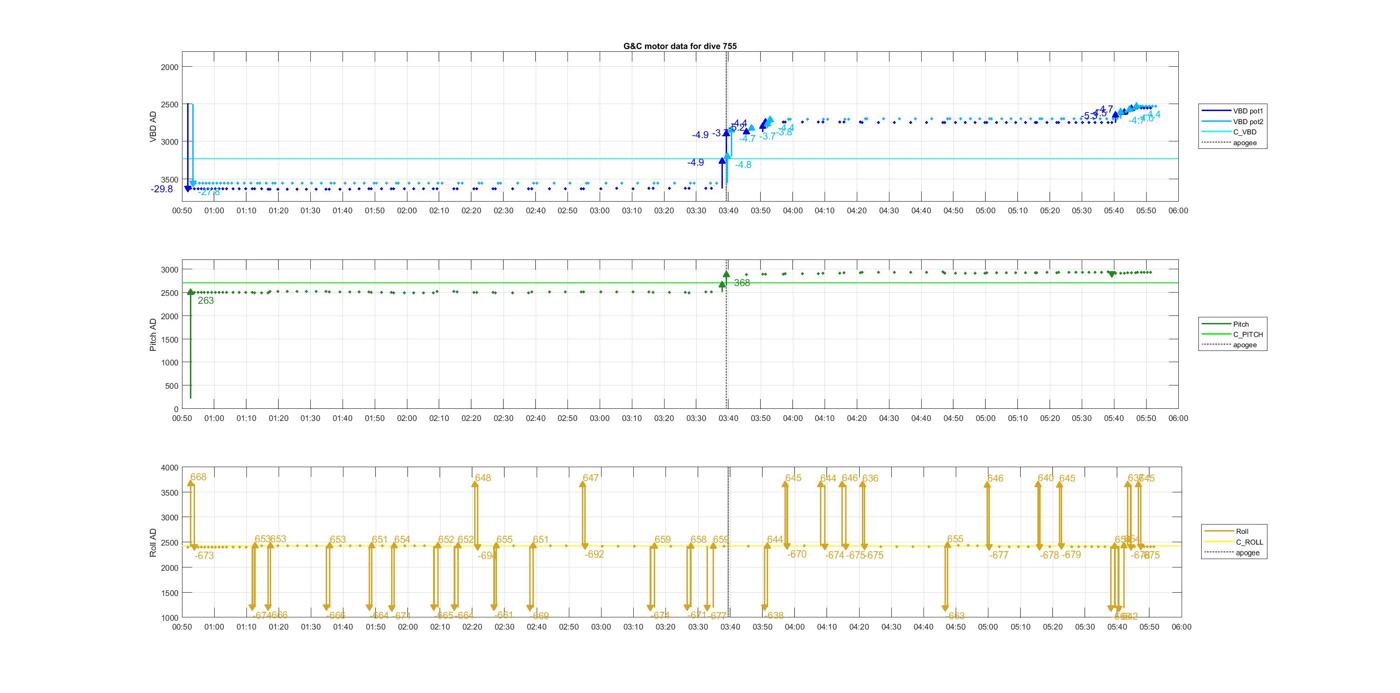Click the dark blue VBD arrow labeled -29.8

(187, 146)
